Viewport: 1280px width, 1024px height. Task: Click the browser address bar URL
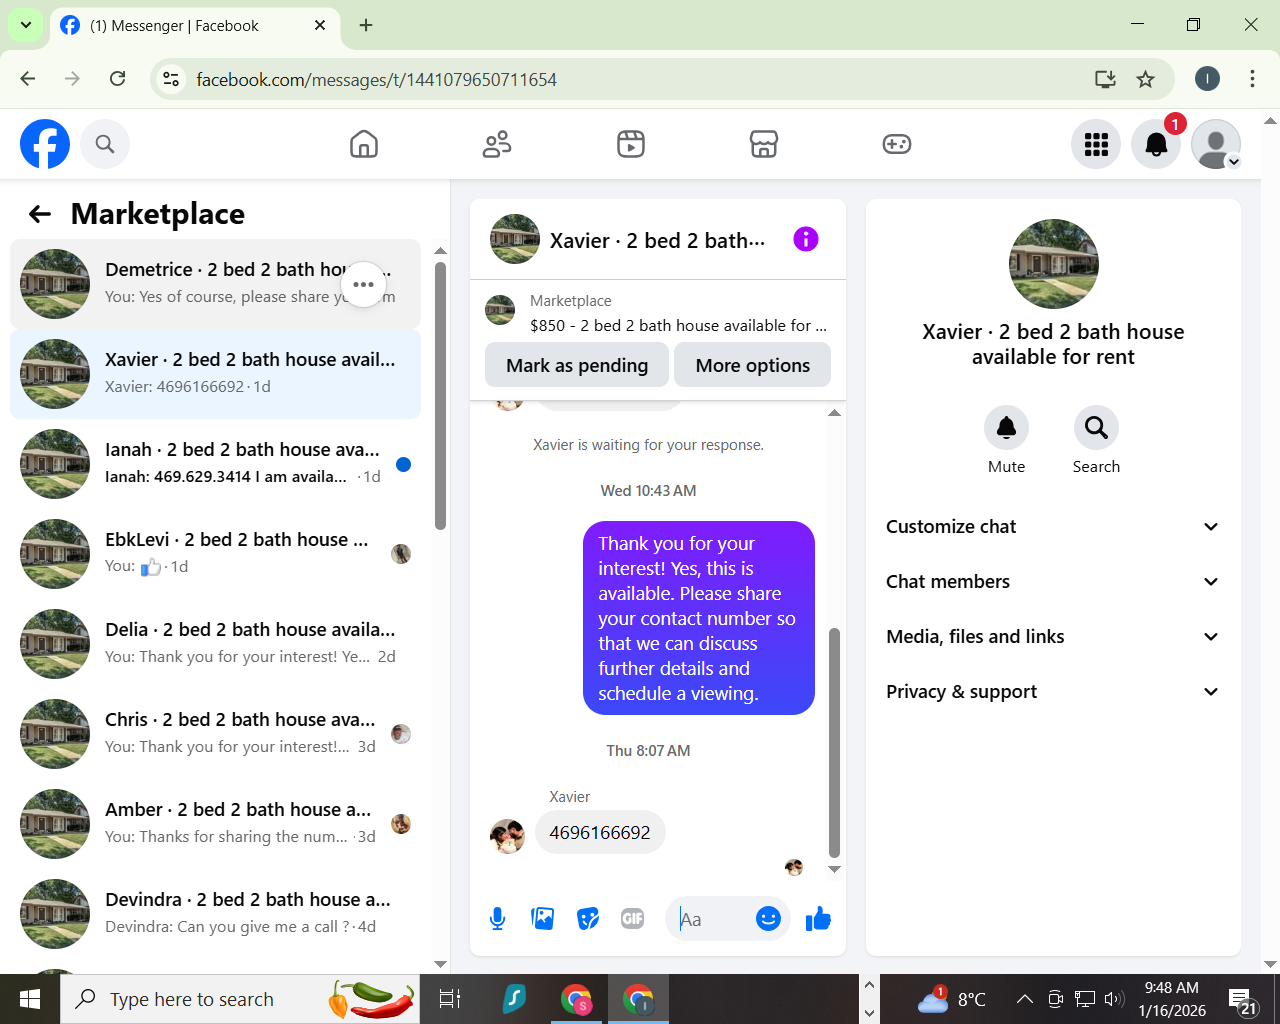point(376,79)
